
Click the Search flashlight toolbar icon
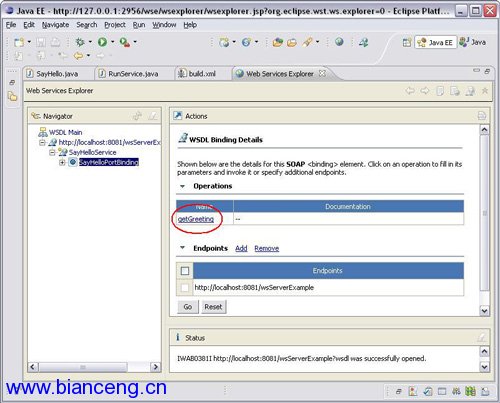[307, 42]
